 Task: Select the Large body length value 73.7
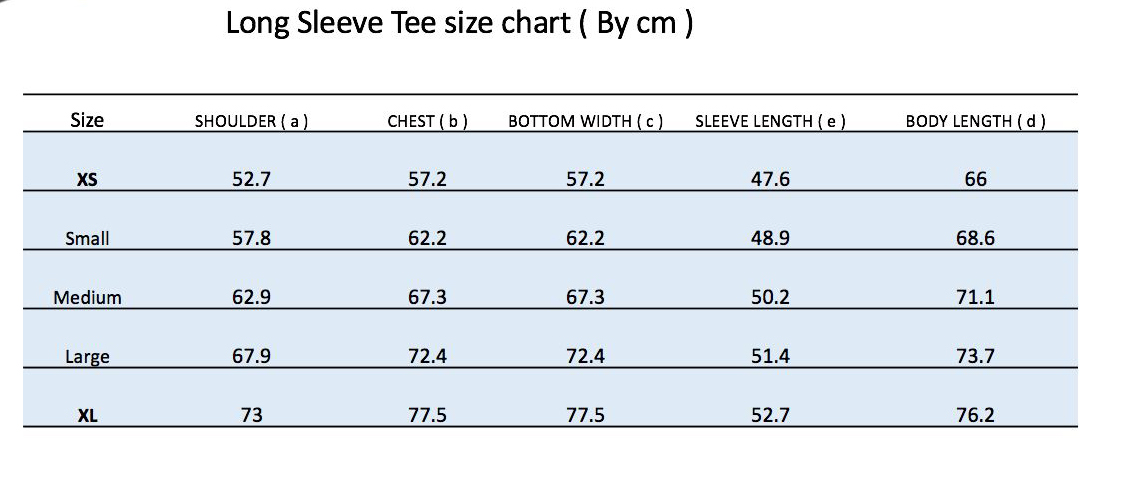click(x=975, y=356)
